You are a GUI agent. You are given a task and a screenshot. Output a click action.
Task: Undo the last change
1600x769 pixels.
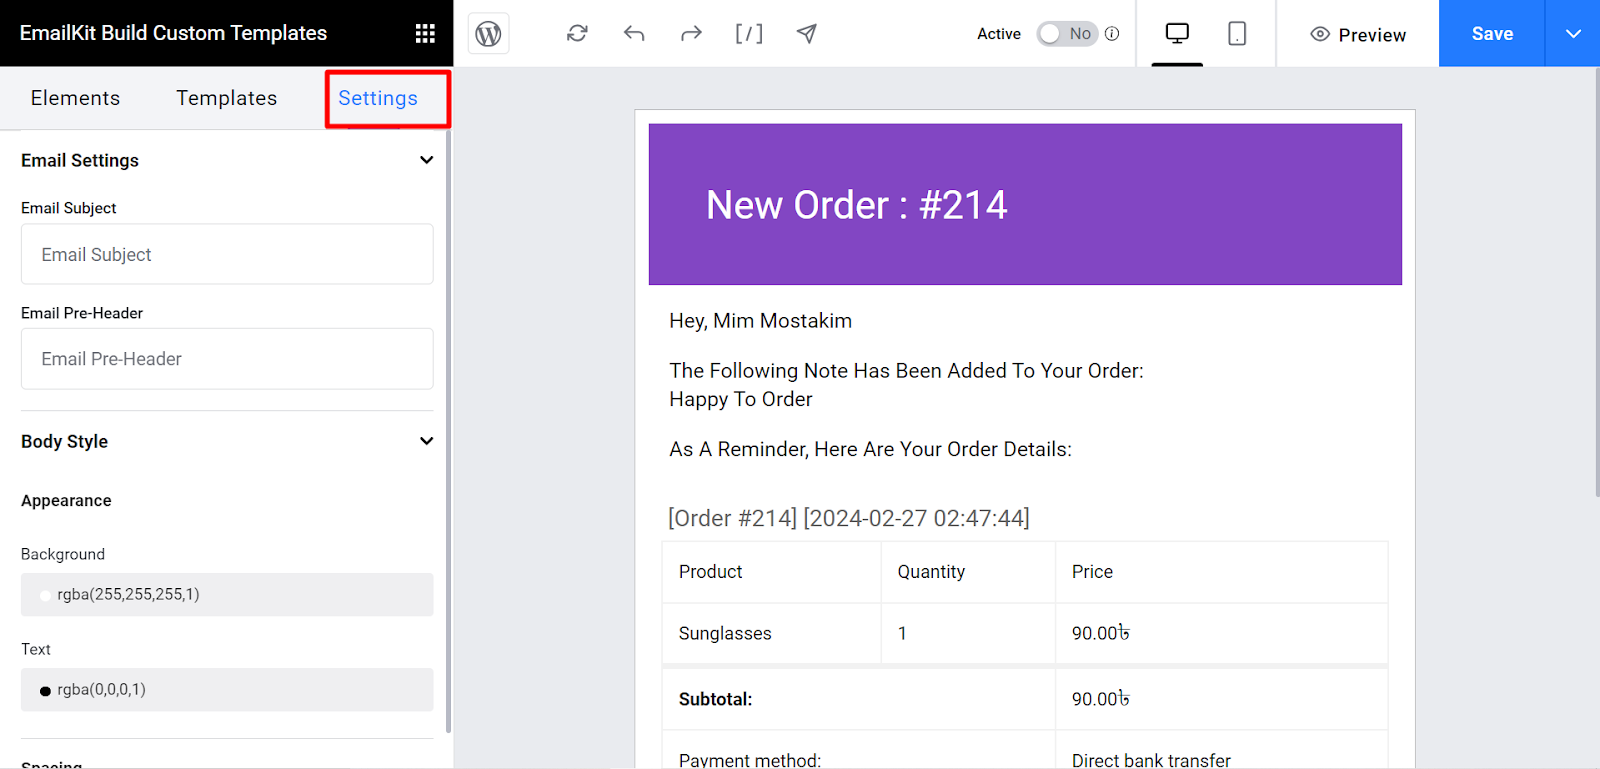click(634, 34)
